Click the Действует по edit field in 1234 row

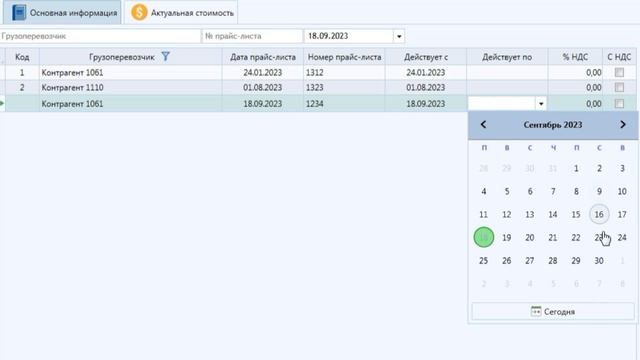point(502,104)
